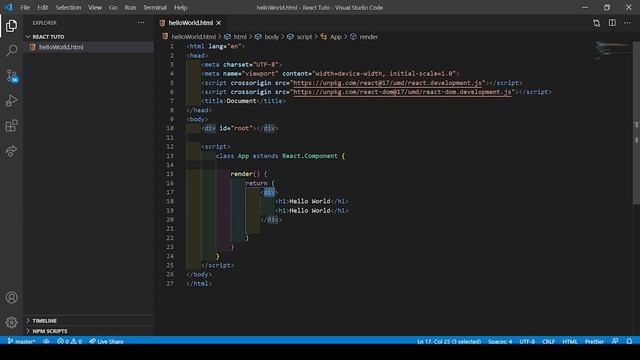Click the return keyword on line 16
Viewport: 640px width, 360px height.
coord(256,183)
